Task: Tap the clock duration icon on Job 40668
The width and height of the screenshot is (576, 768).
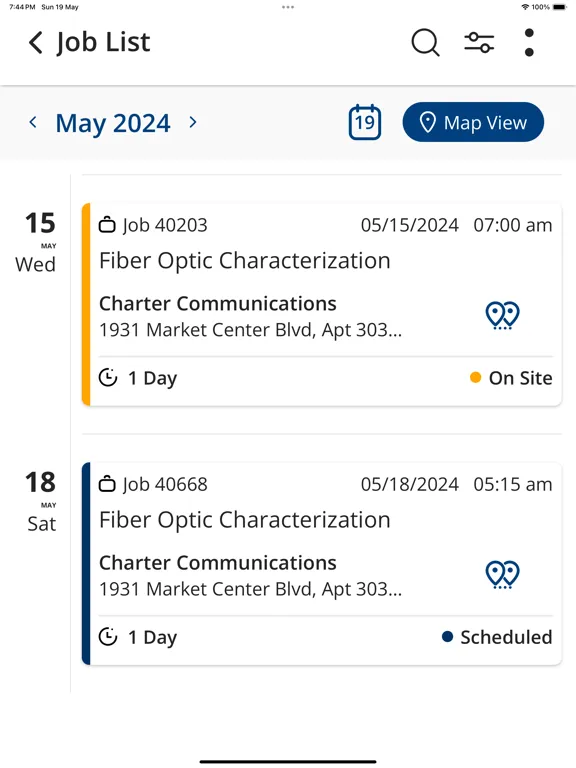Action: [108, 637]
